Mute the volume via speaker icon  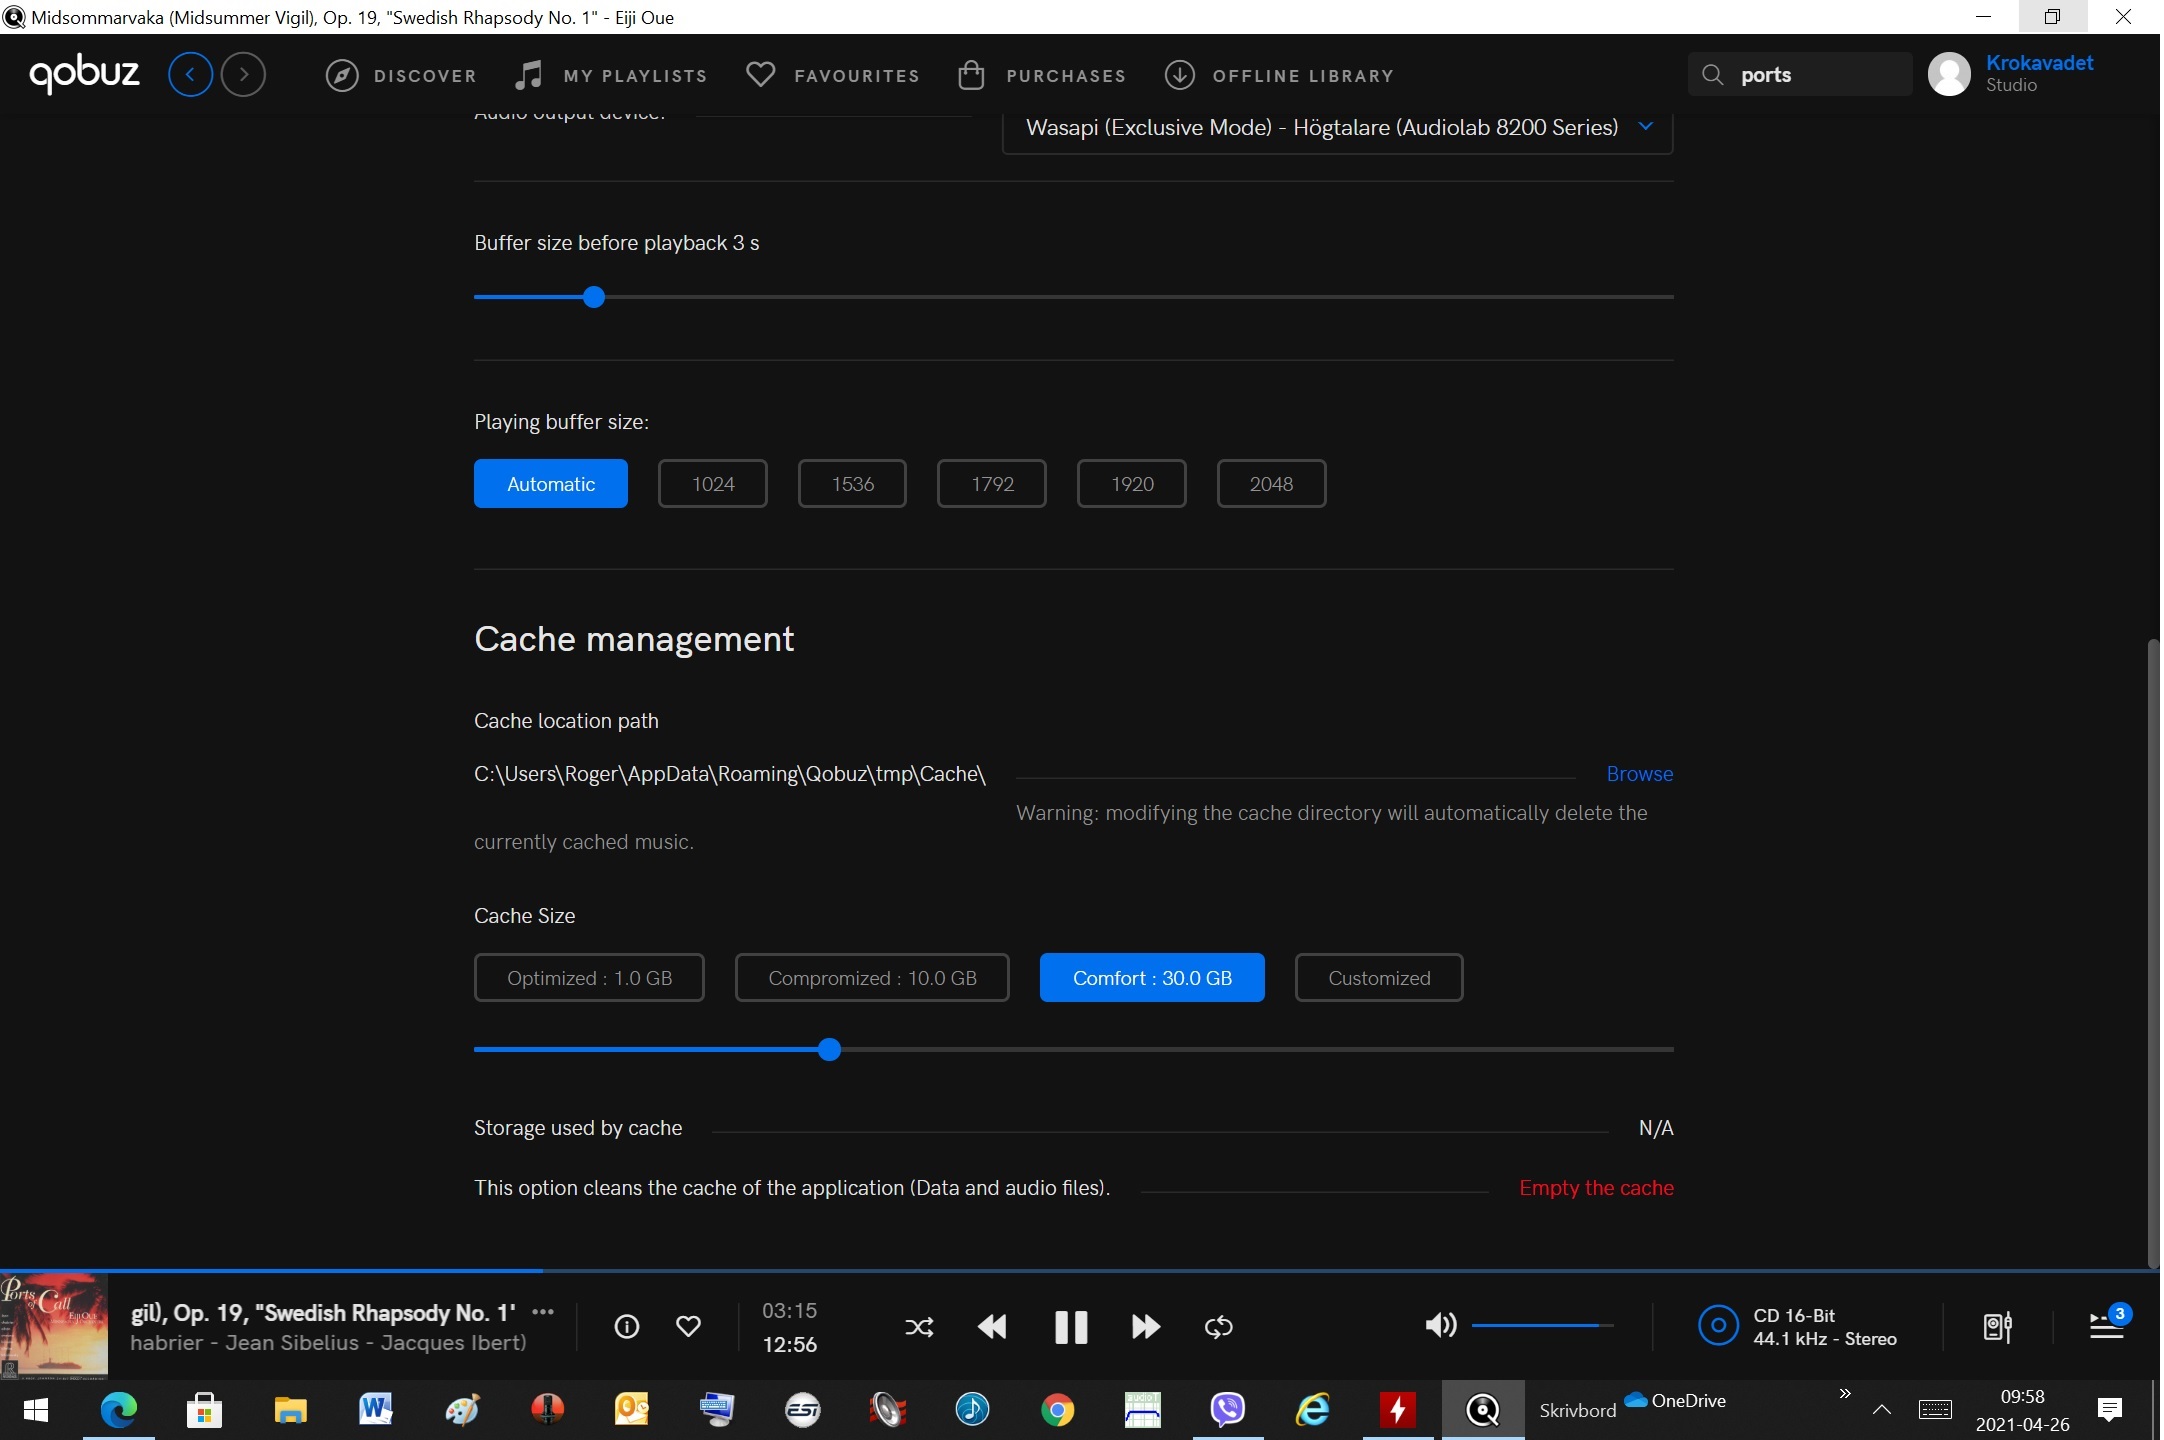coord(1441,1326)
